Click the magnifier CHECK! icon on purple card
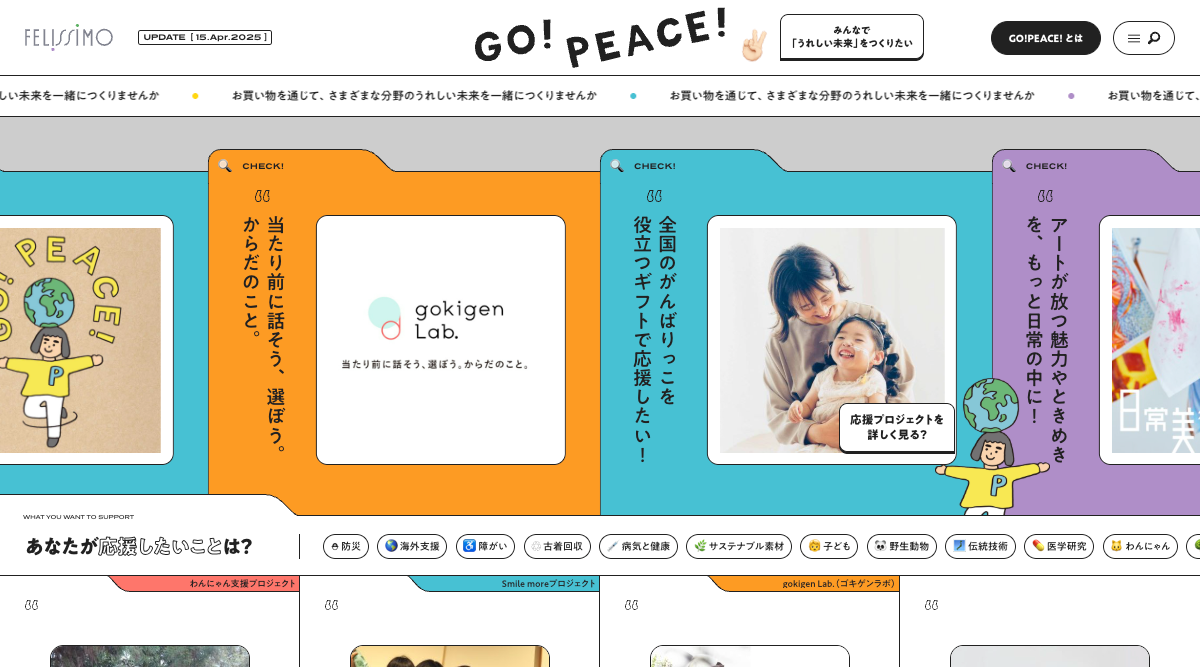 pos(1009,166)
